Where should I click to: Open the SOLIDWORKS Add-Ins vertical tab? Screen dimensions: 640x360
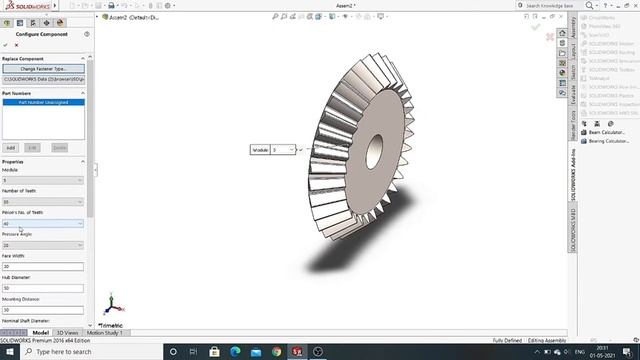pyautogui.click(x=573, y=174)
